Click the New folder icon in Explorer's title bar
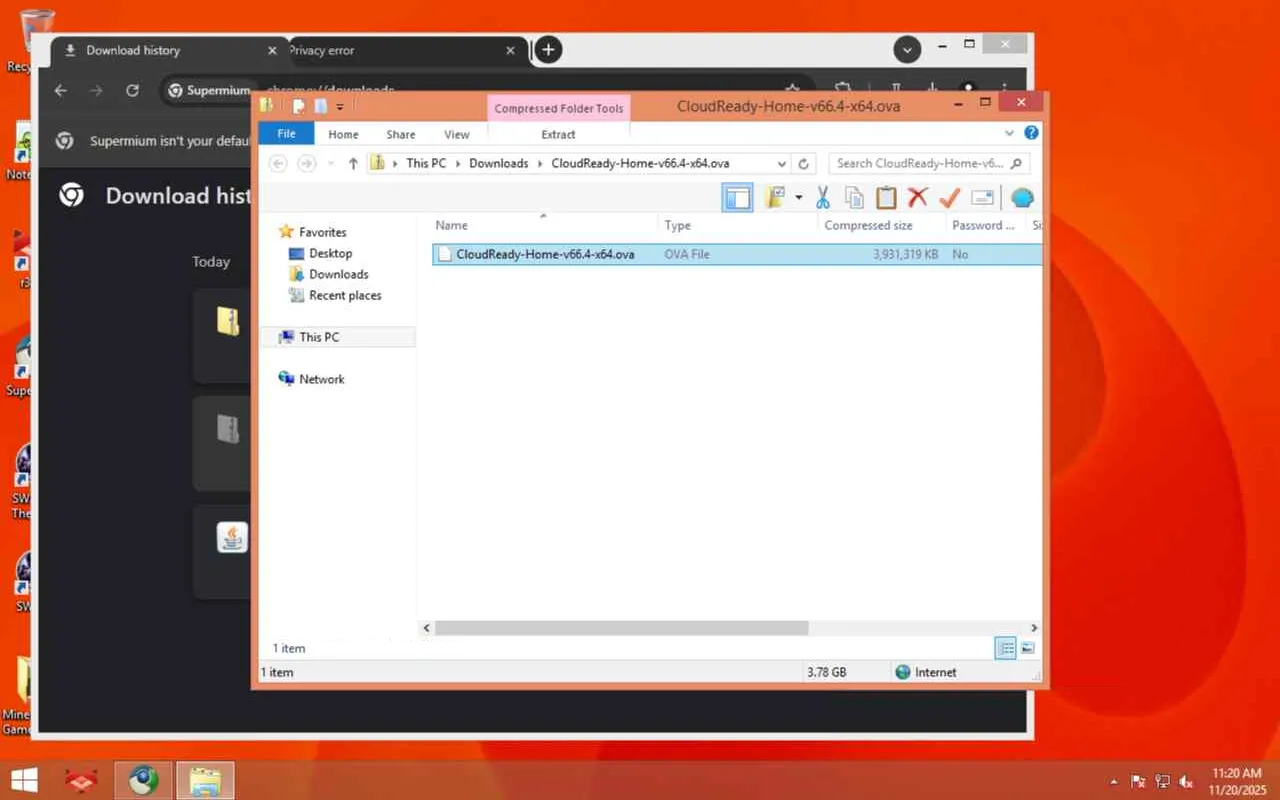 tap(320, 106)
